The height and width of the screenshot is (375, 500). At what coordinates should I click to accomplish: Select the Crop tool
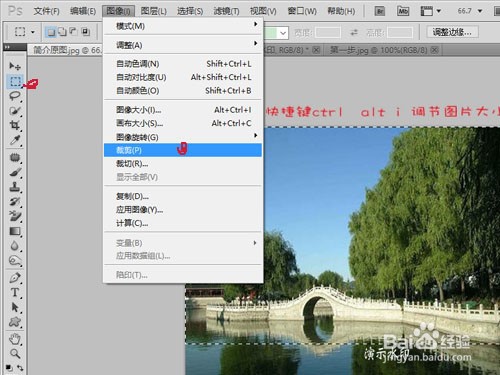15,125
